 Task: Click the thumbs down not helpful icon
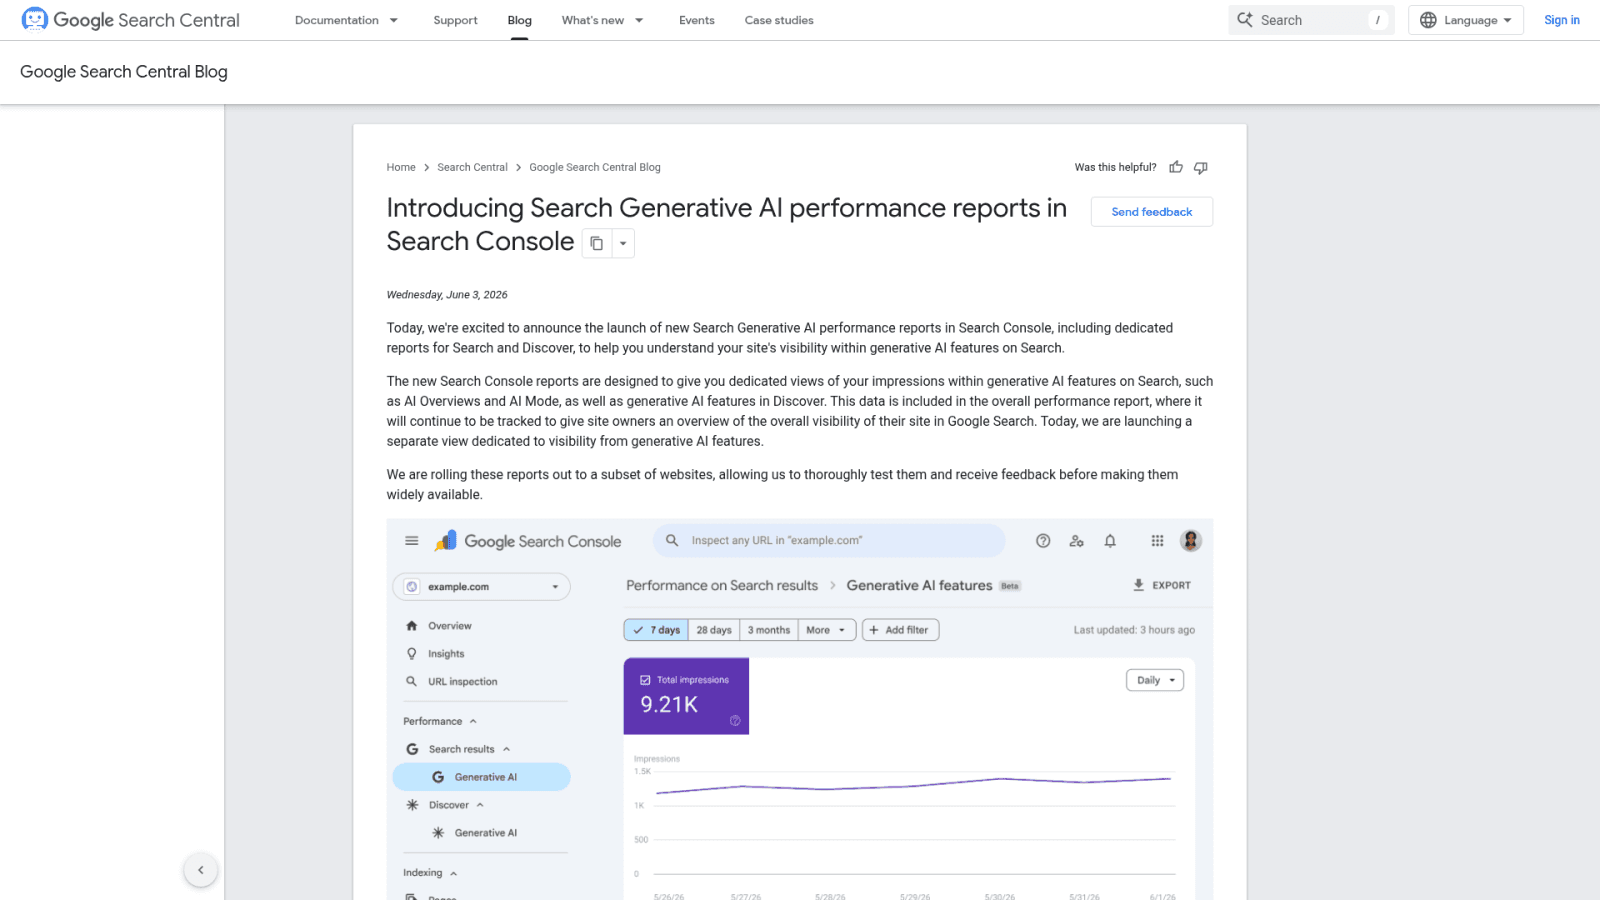coord(1201,167)
